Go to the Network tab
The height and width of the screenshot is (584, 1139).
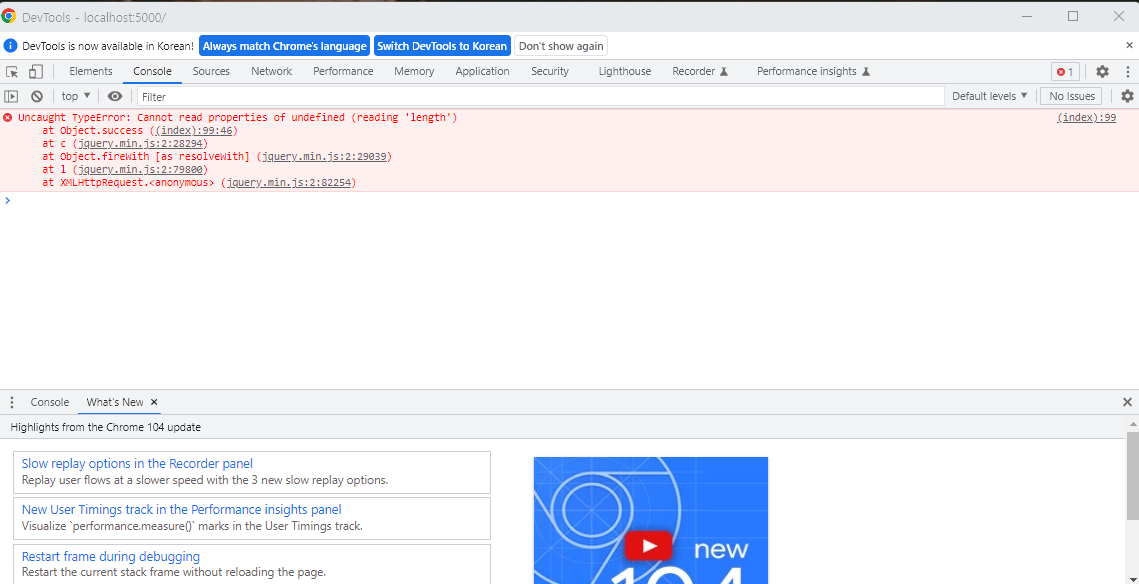(272, 71)
